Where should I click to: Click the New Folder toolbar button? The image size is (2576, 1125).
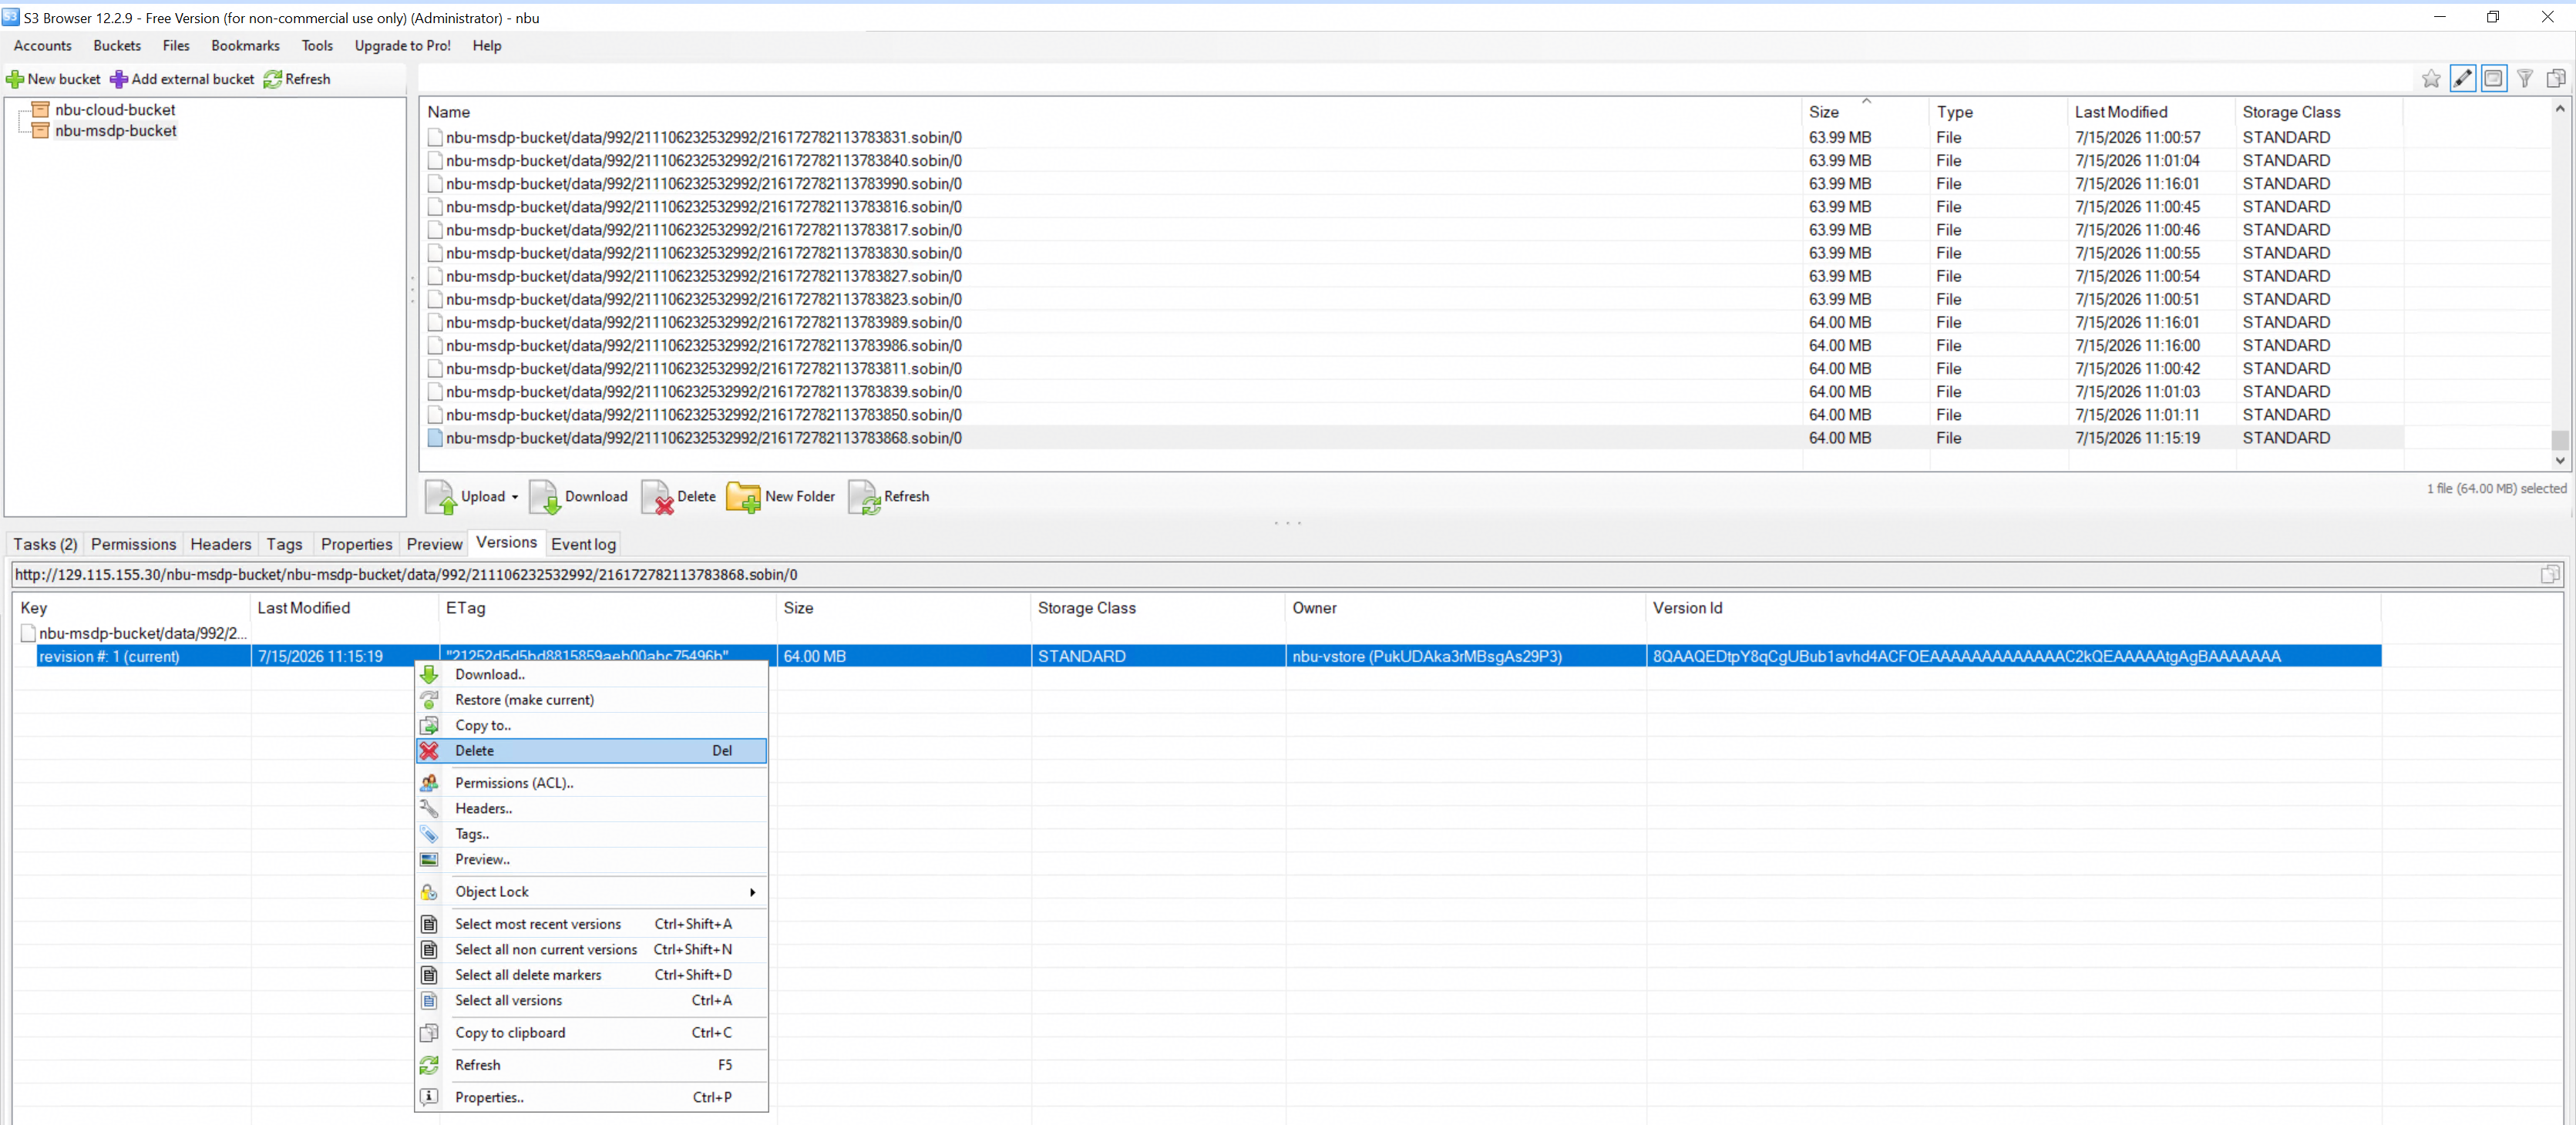781,497
